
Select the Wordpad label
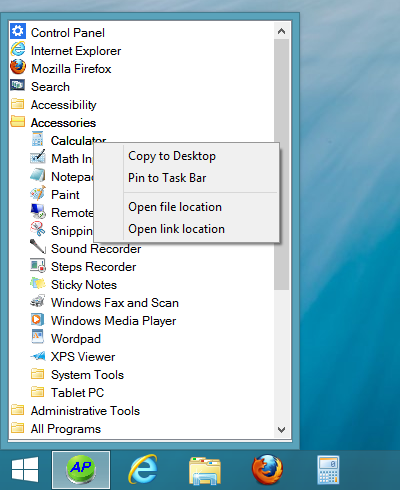(76, 339)
